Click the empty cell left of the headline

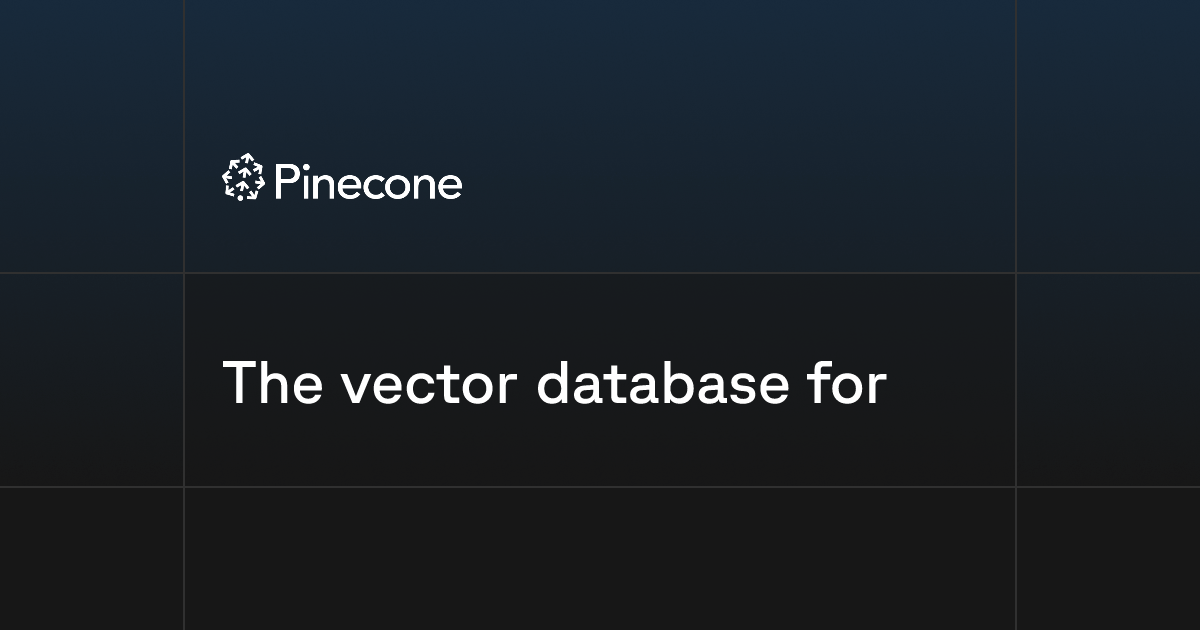coord(91,380)
